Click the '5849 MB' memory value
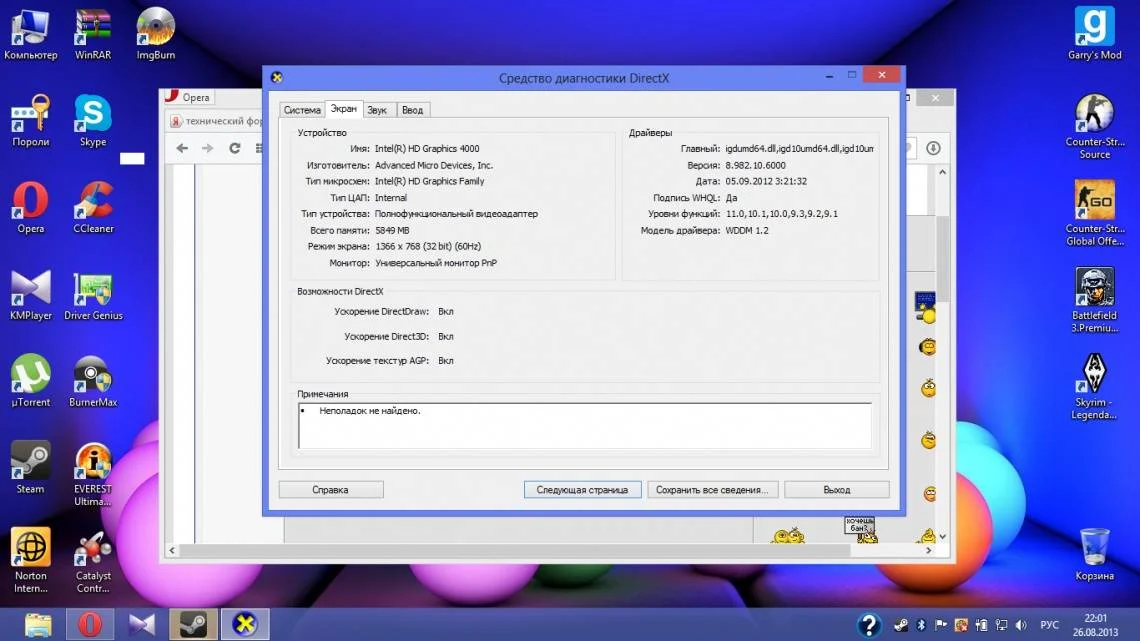 pyautogui.click(x=392, y=230)
